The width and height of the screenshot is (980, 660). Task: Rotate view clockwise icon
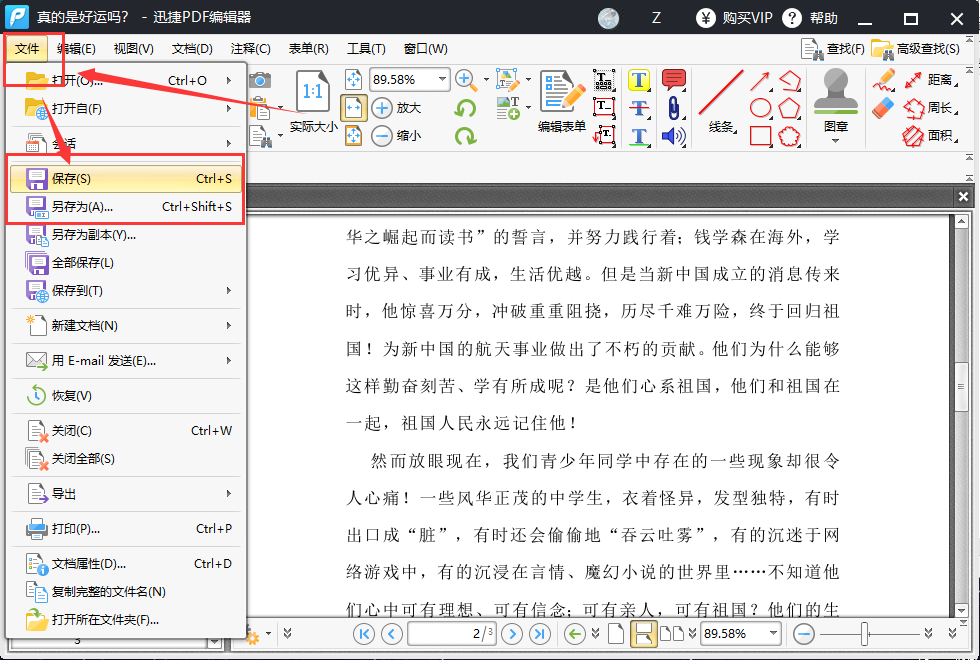(465, 136)
